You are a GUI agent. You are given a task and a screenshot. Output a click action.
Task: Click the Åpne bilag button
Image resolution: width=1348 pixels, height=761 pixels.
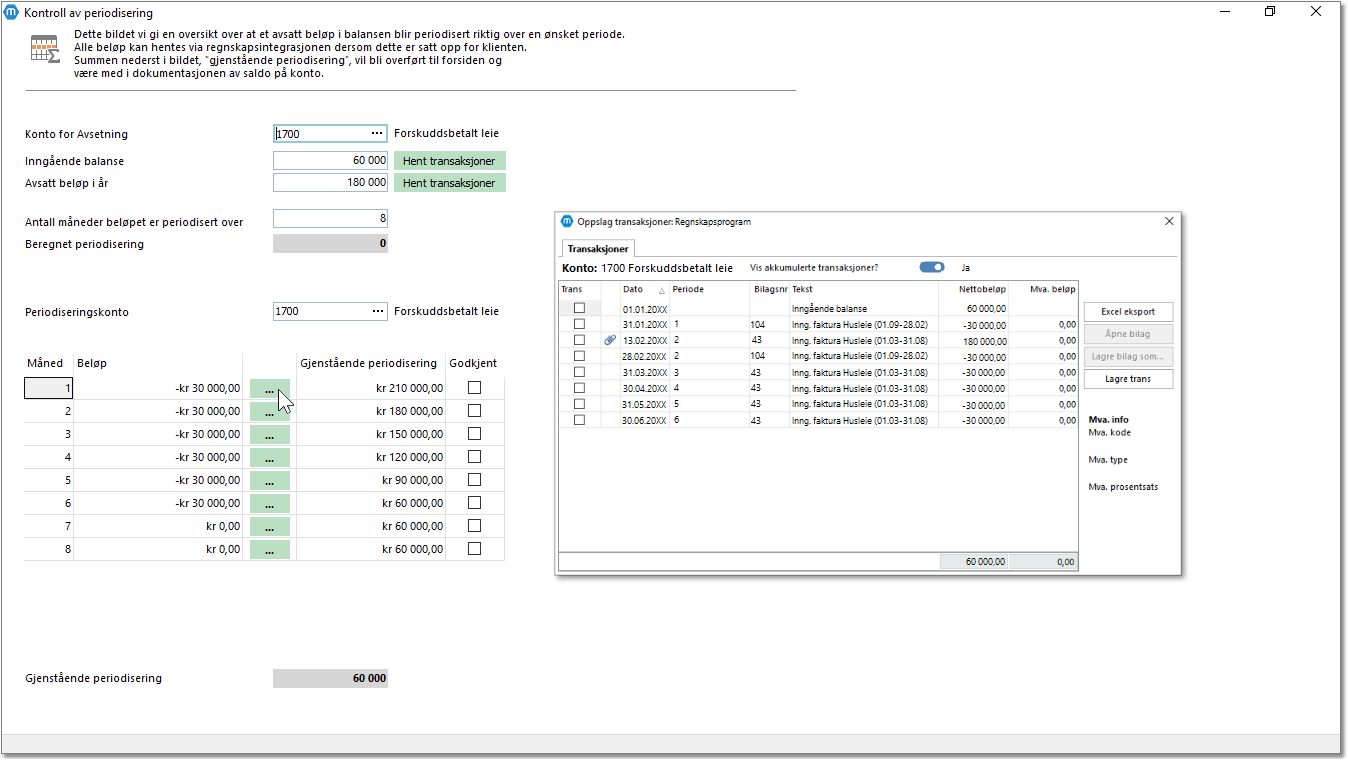pyautogui.click(x=1128, y=334)
